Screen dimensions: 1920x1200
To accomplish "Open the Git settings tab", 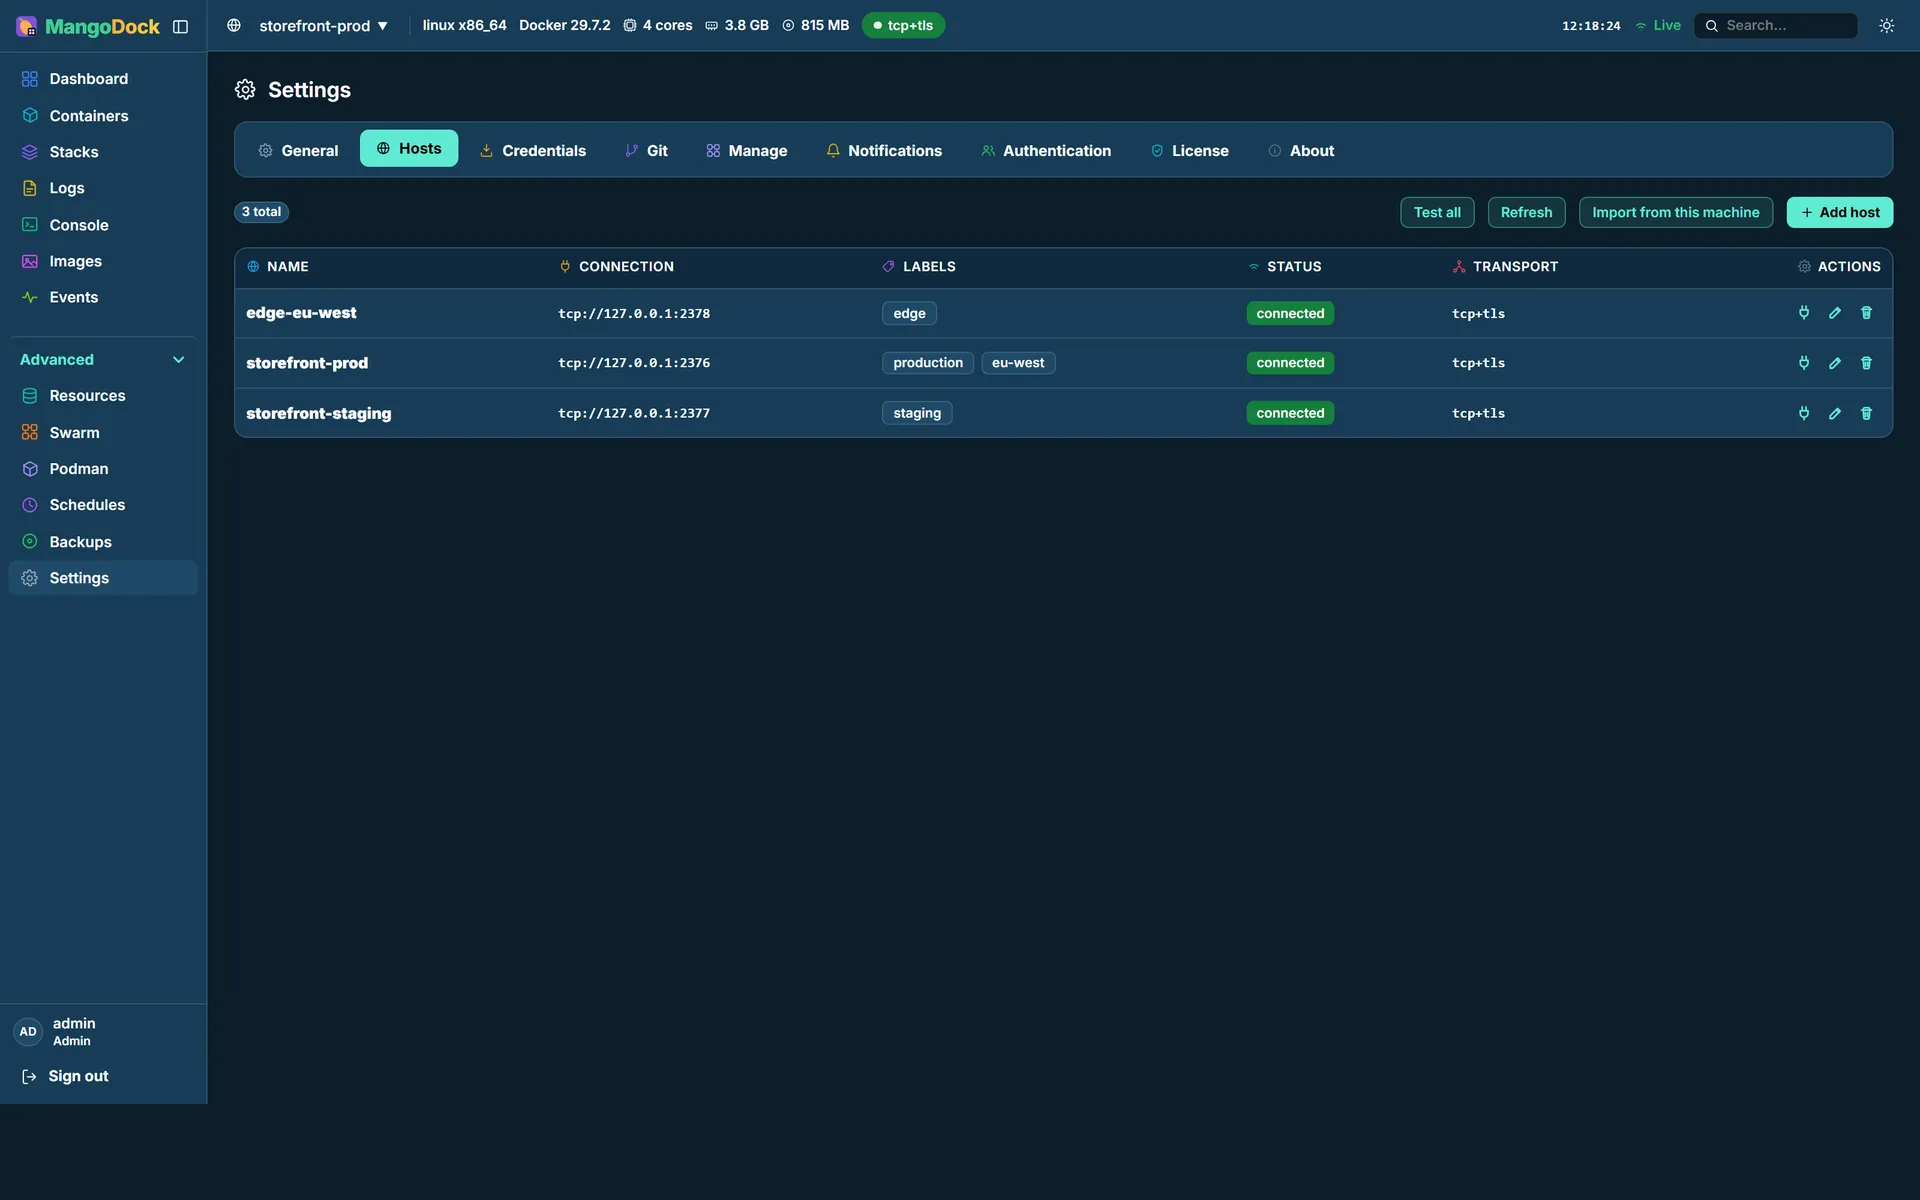I will tap(646, 151).
